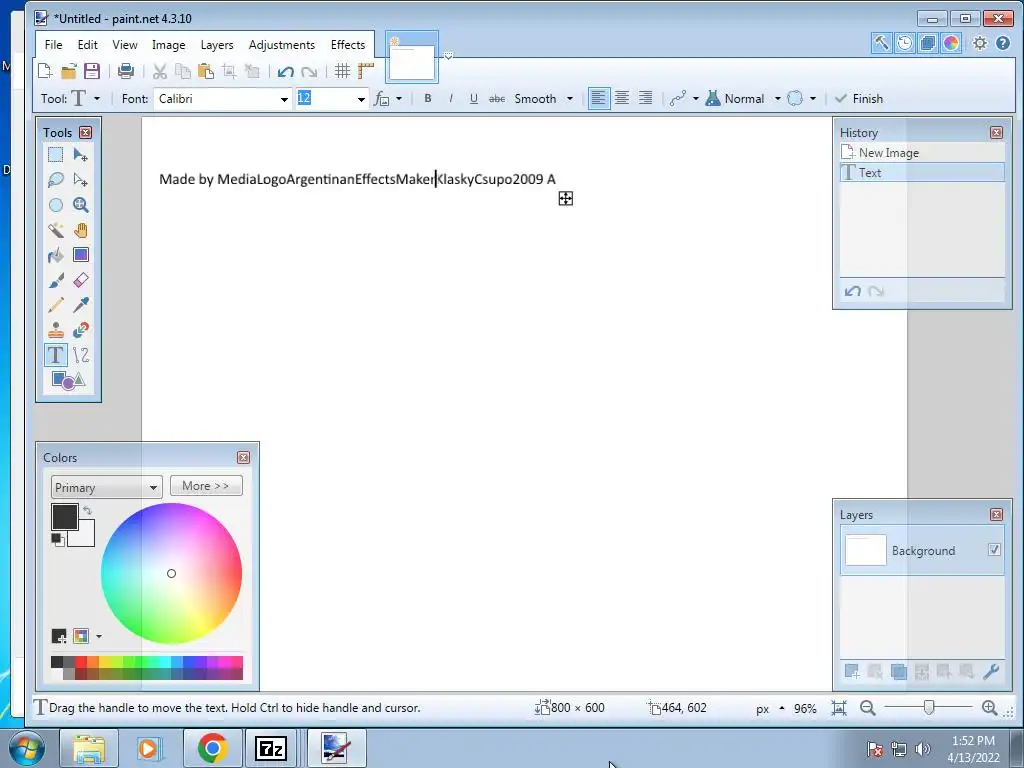1024x768 pixels.
Task: Select the Lasso Select tool
Action: click(x=56, y=180)
